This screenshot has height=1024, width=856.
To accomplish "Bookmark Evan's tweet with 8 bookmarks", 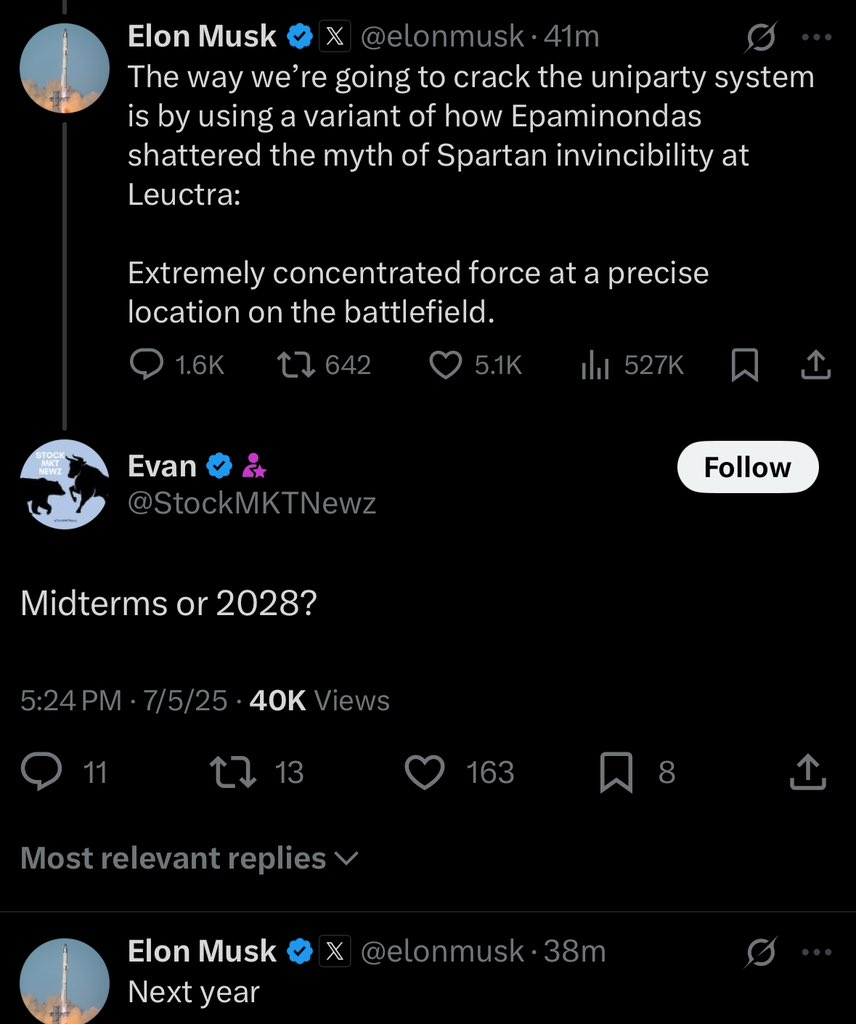I will tap(616, 771).
